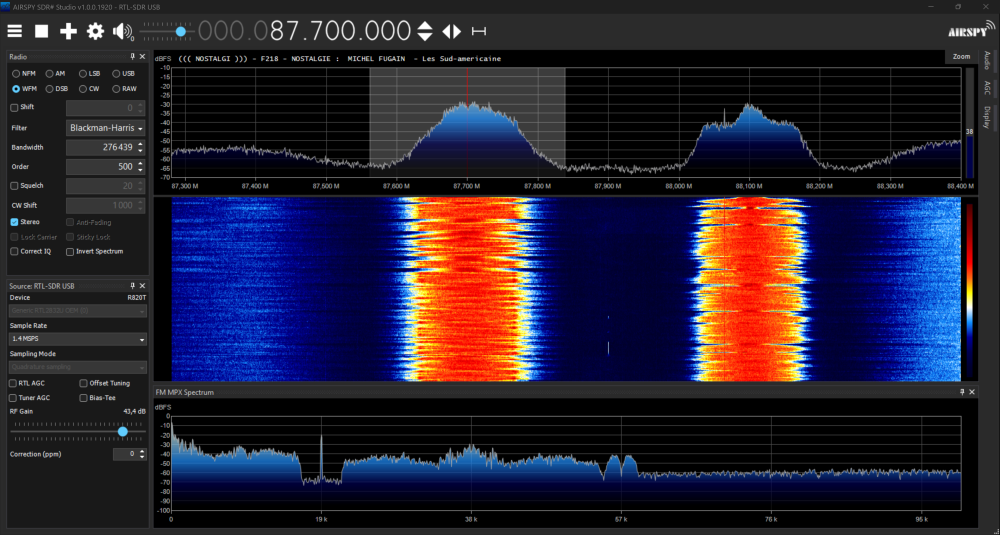Pin the Source: RTL-SDR USB panel
The width and height of the screenshot is (1000, 535).
(x=133, y=286)
